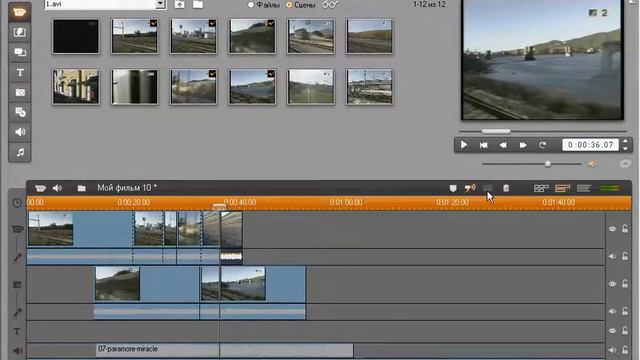This screenshot has width=640, height=360.
Task: Click the project title Мой фильм 10
Action: pyautogui.click(x=127, y=188)
